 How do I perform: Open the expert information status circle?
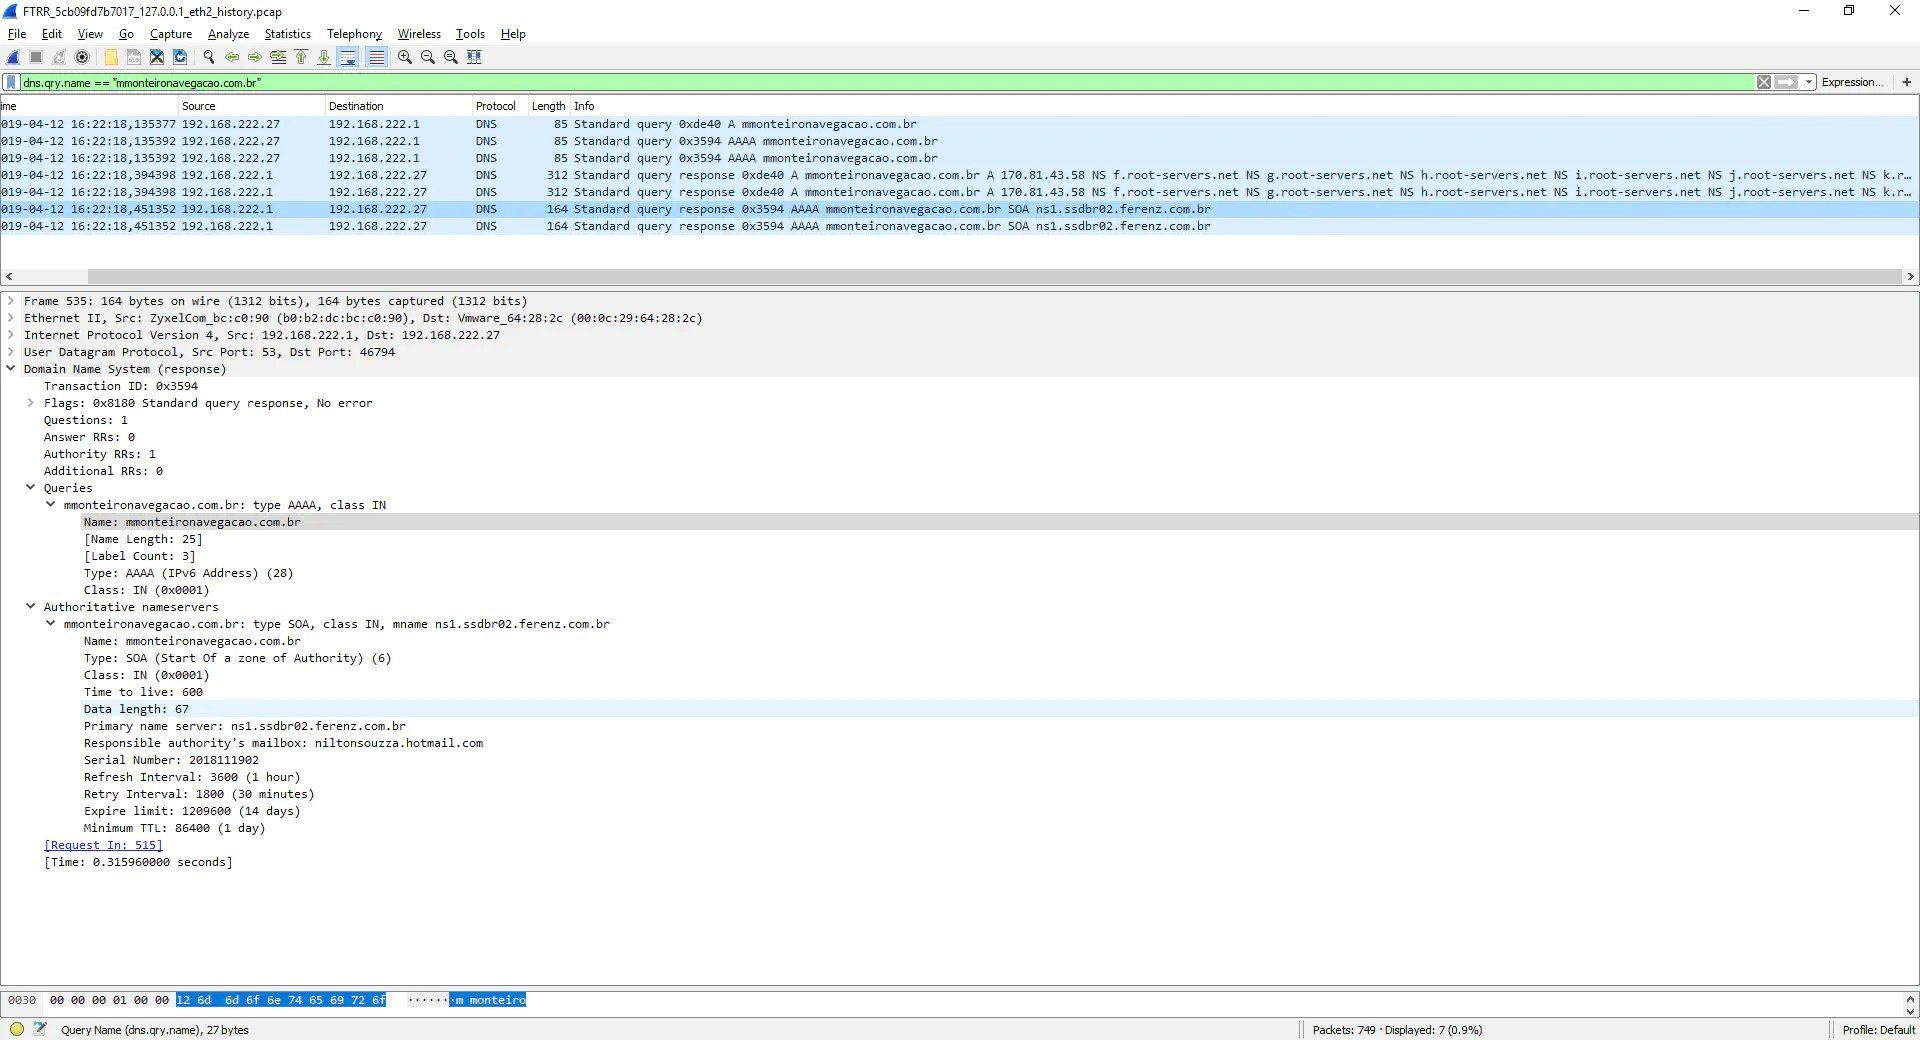click(16, 1029)
